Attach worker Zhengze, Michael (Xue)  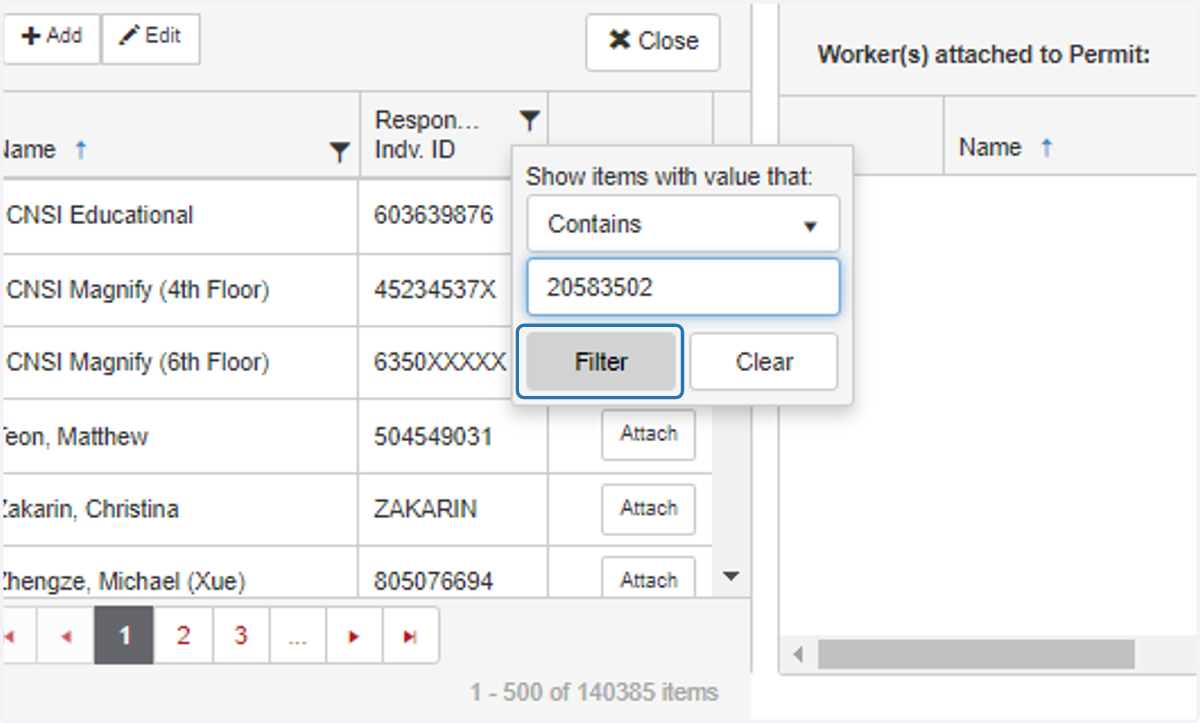[x=648, y=579]
